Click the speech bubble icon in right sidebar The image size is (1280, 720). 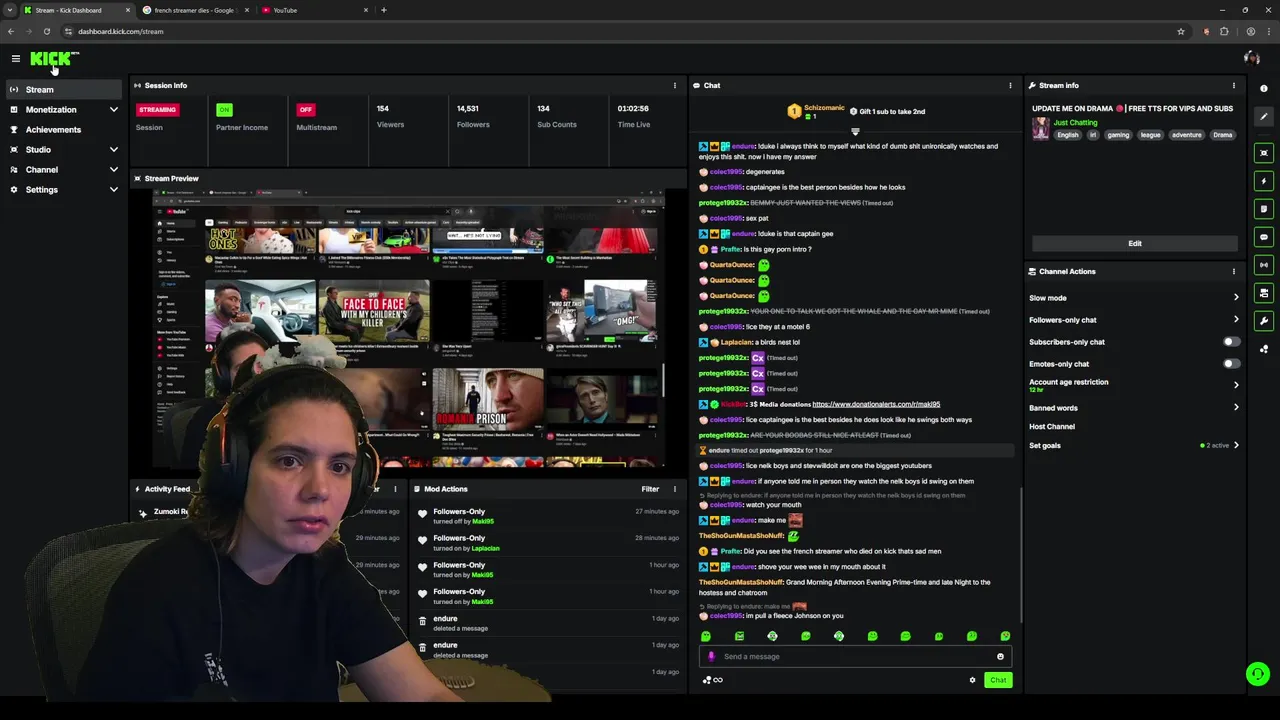pos(1264,237)
